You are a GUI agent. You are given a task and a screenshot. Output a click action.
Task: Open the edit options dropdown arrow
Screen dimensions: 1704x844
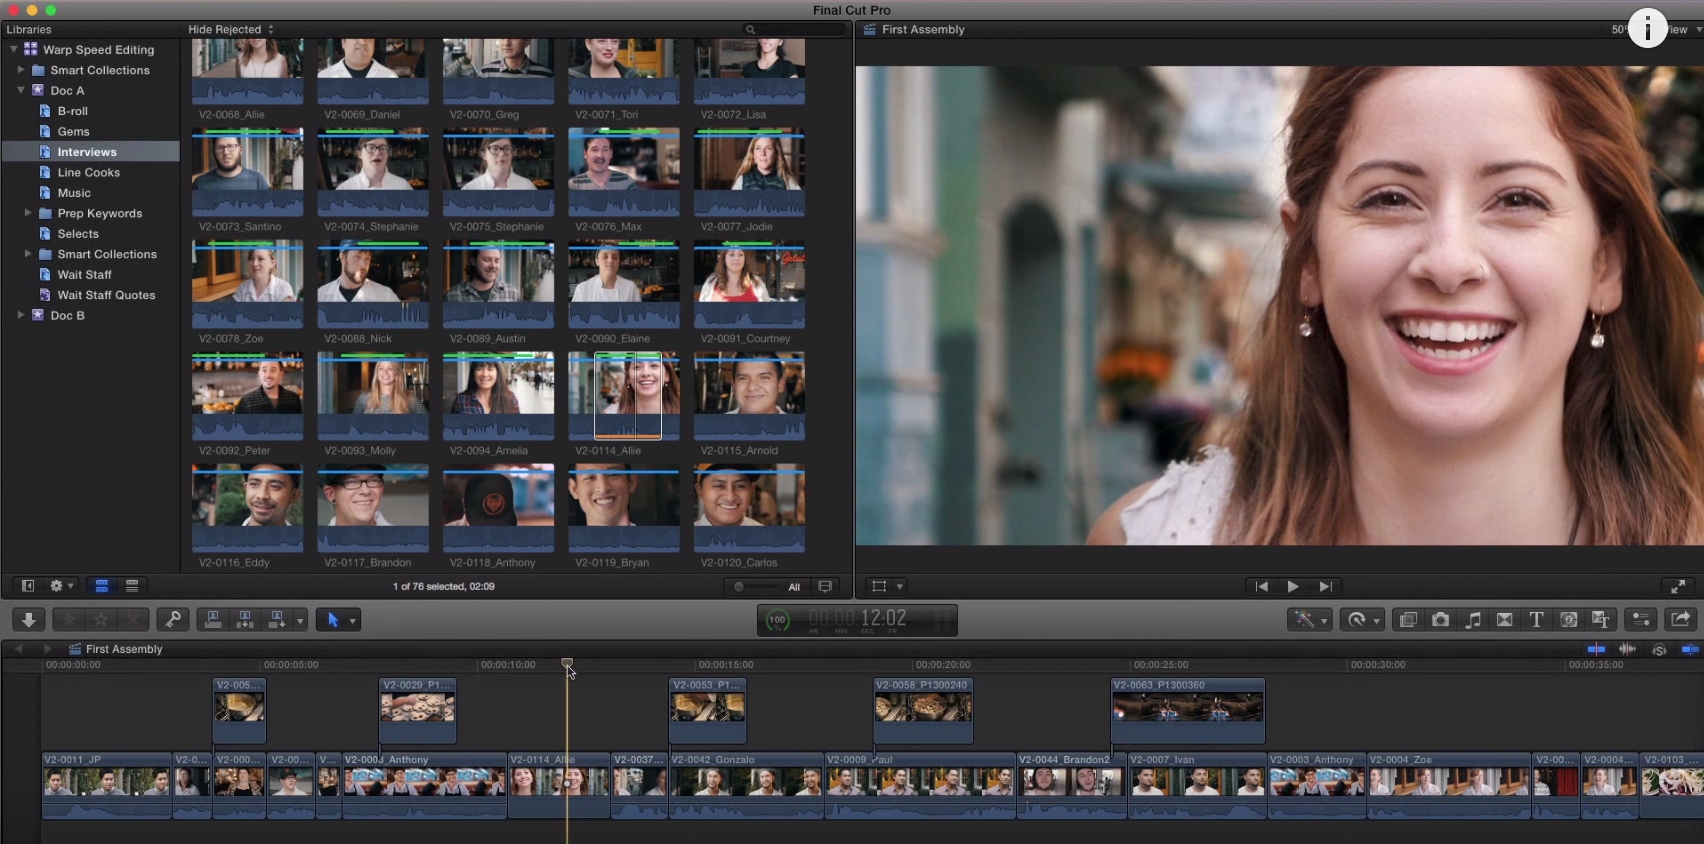[300, 621]
